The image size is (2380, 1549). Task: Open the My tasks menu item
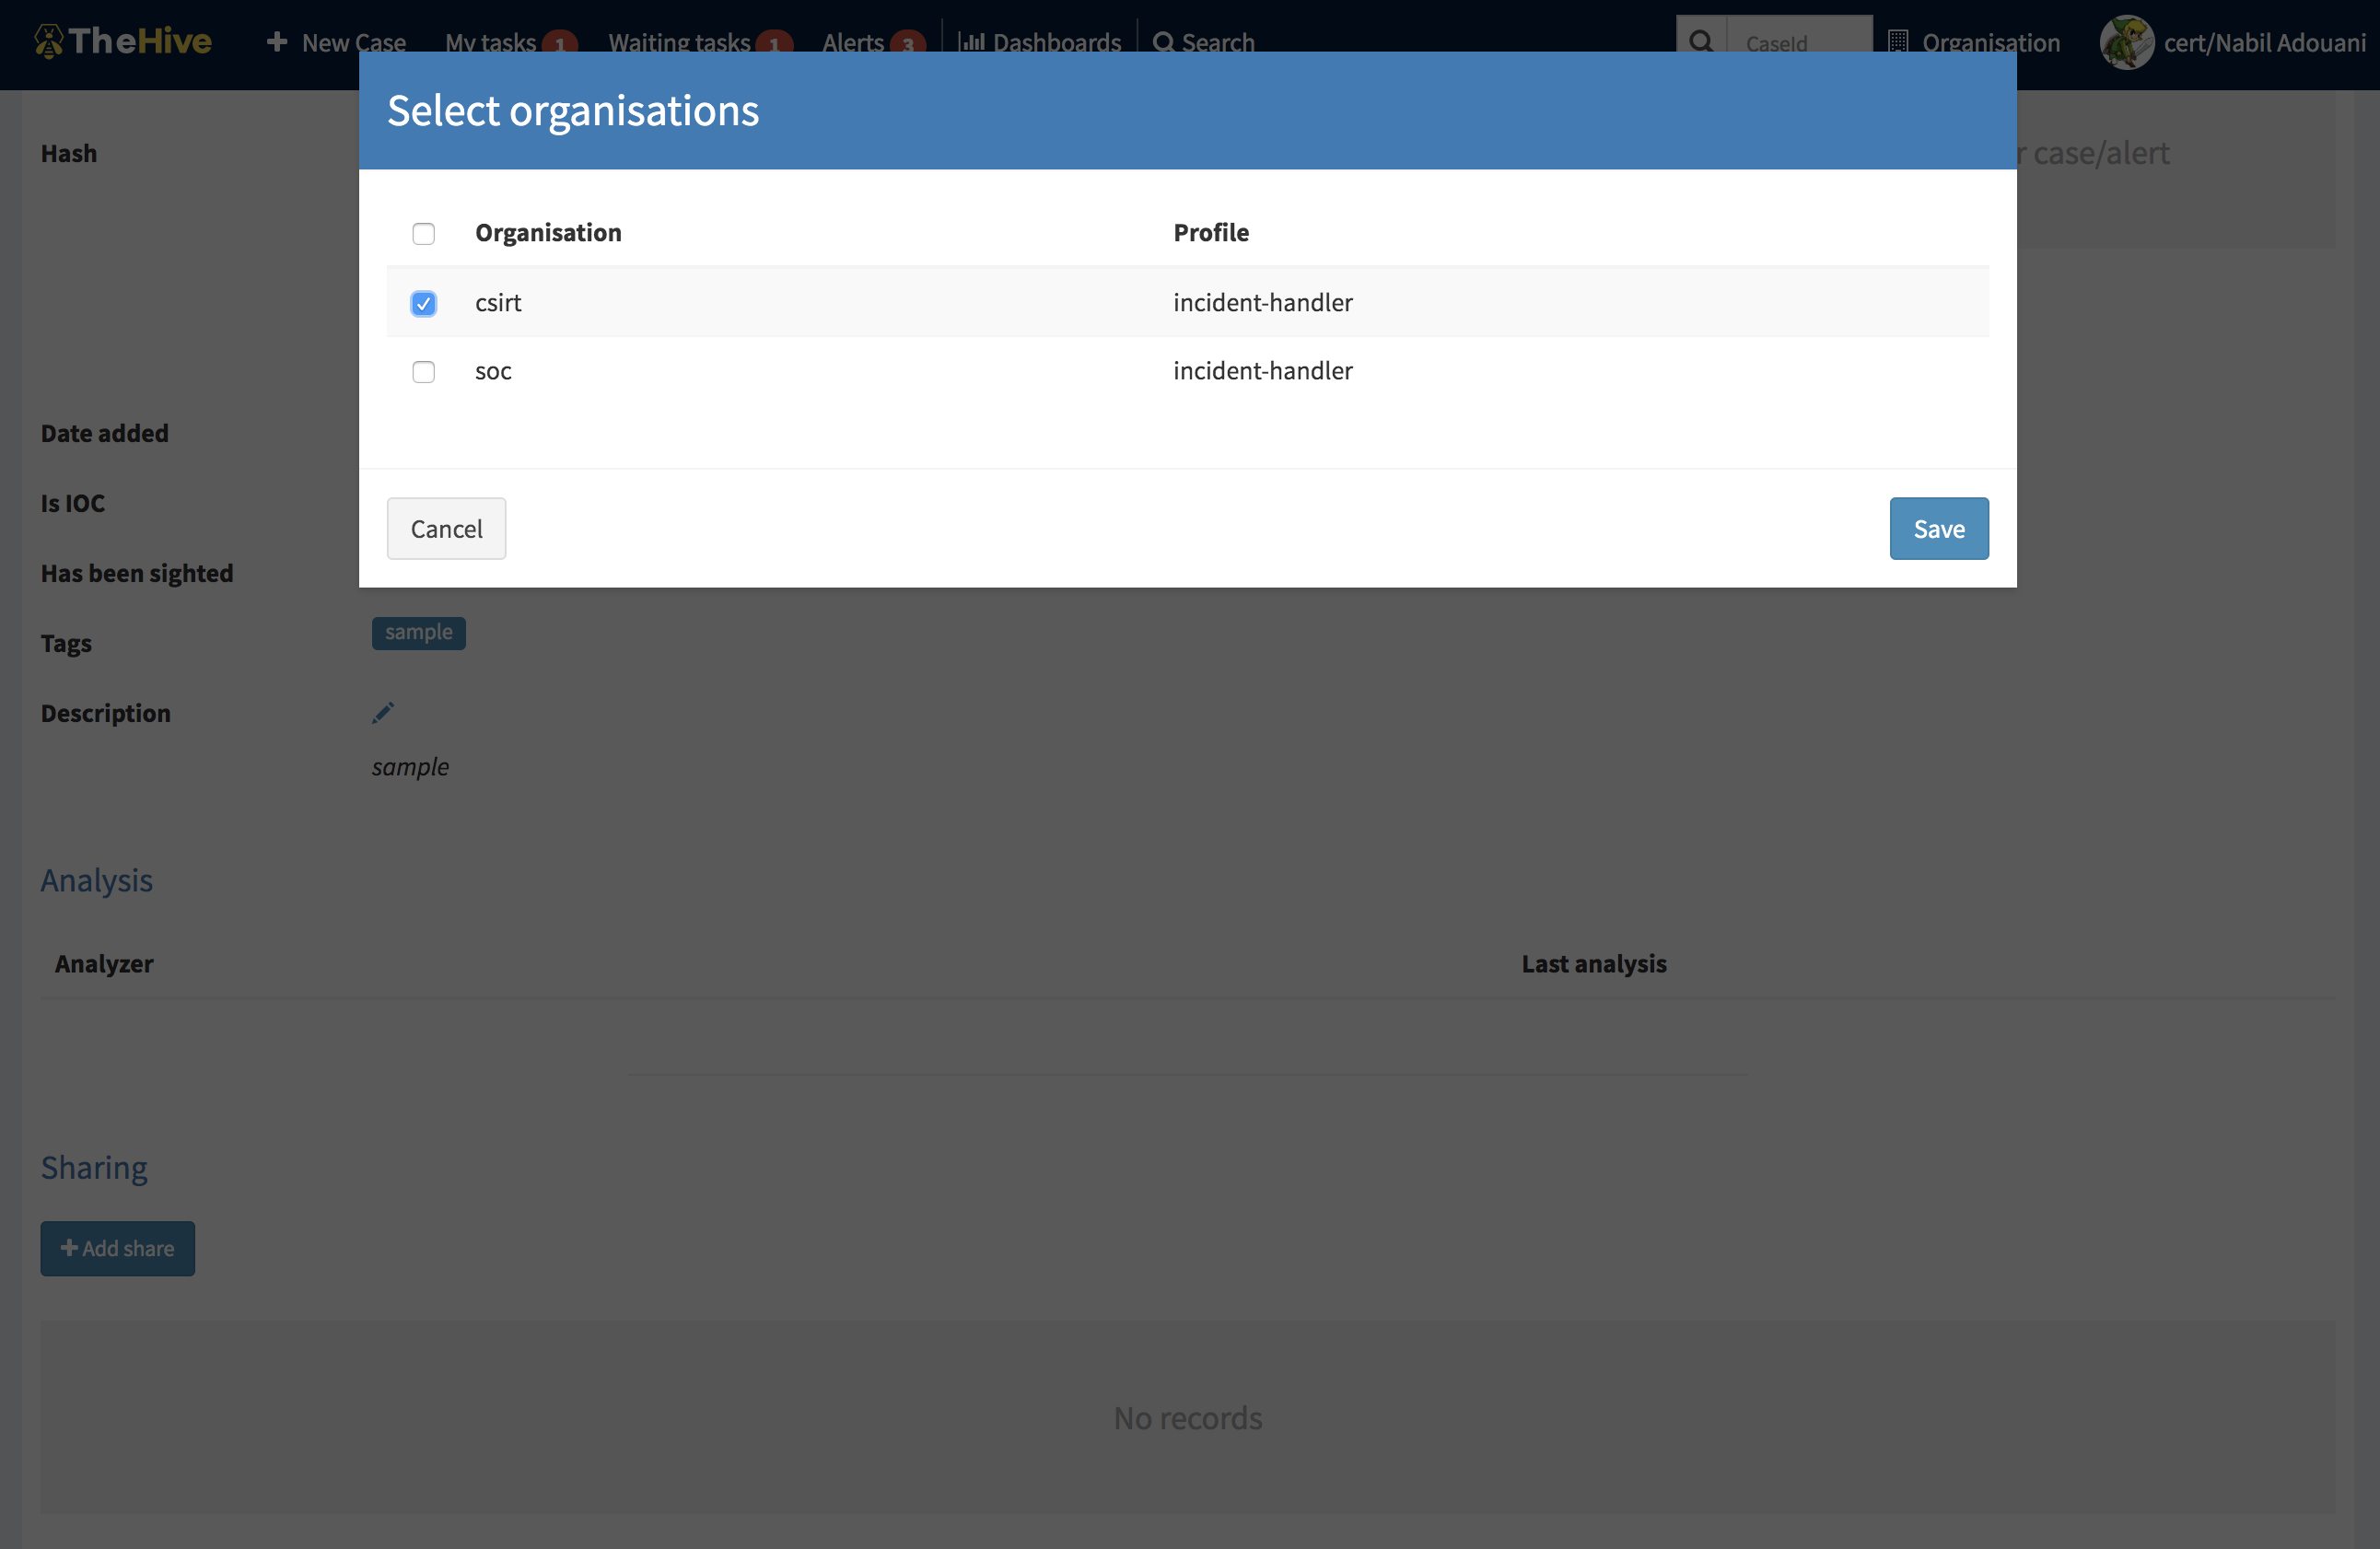(x=491, y=43)
